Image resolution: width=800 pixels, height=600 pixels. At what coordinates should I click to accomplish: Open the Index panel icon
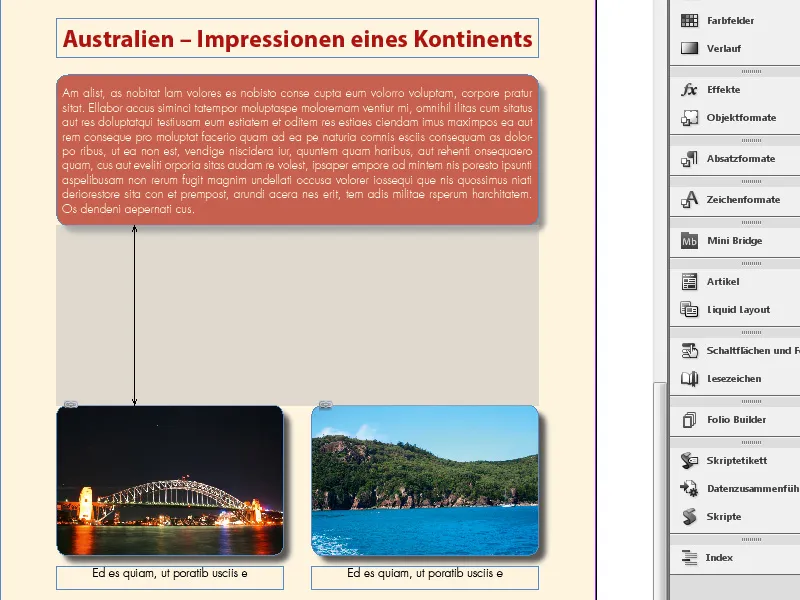click(689, 558)
